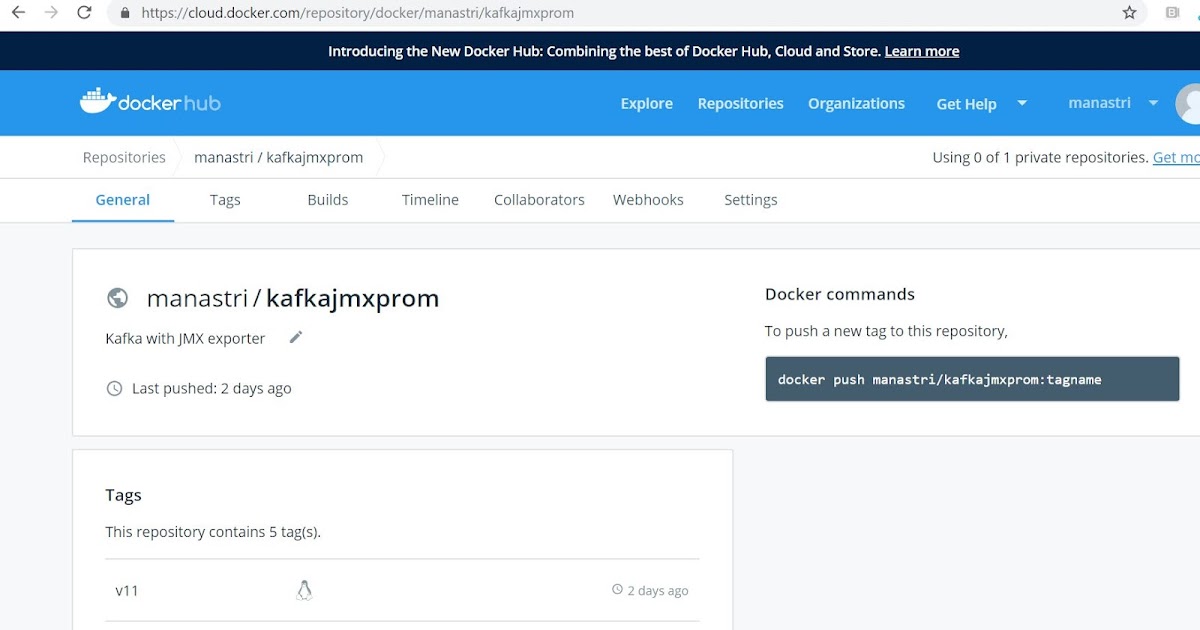Open Organizations from the top navigation

pyautogui.click(x=856, y=103)
